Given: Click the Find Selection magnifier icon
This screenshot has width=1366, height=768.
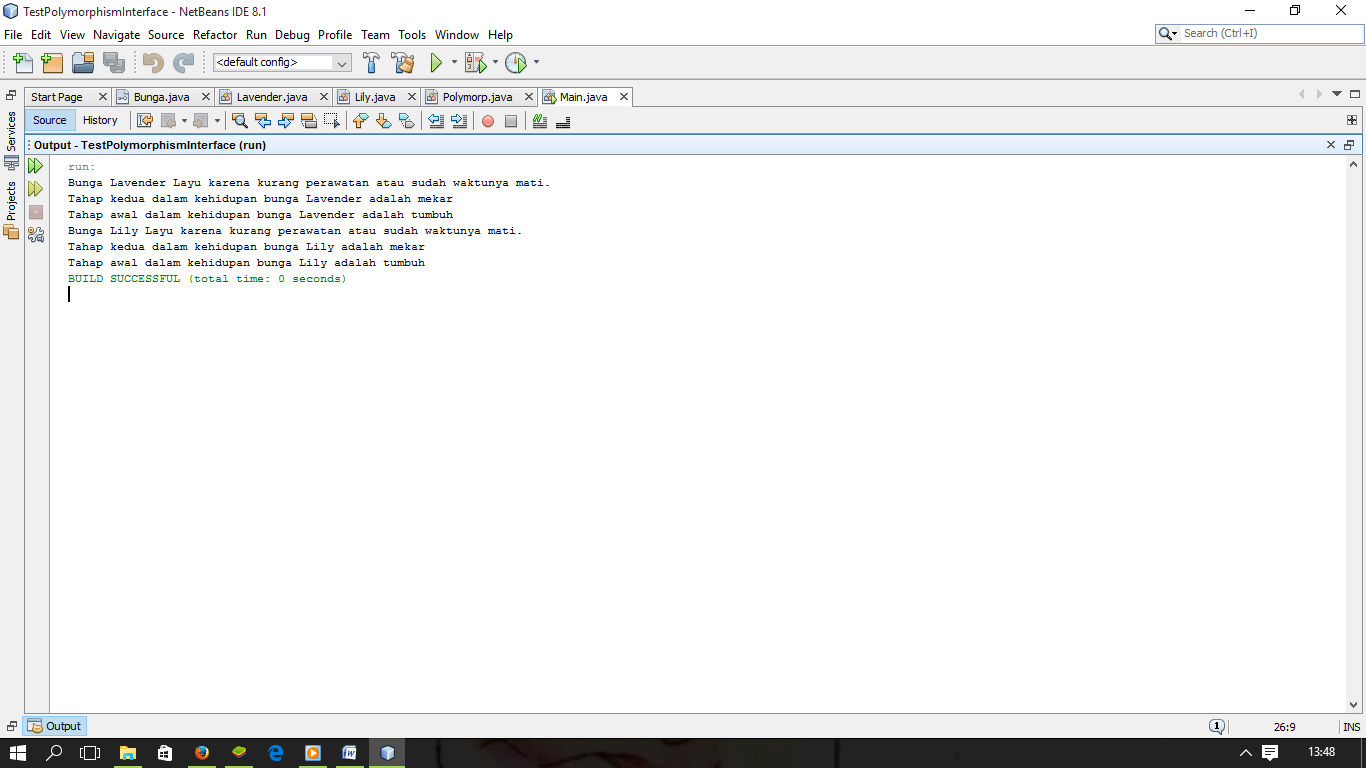Looking at the screenshot, I should point(240,121).
